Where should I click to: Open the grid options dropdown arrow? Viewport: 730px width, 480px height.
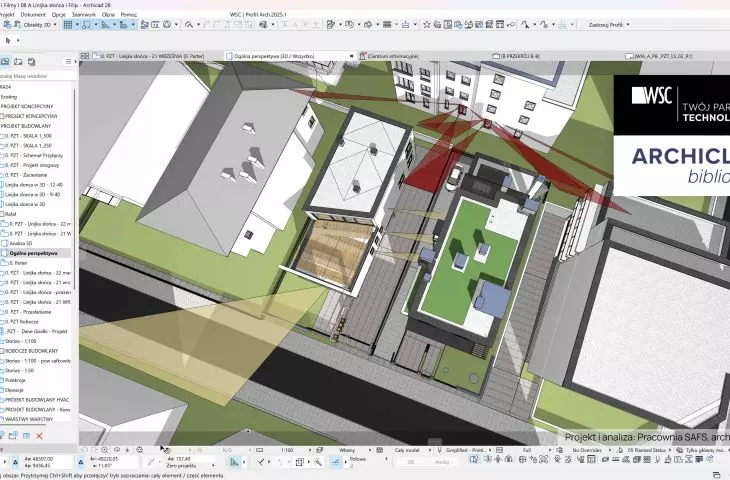[x=77, y=25]
